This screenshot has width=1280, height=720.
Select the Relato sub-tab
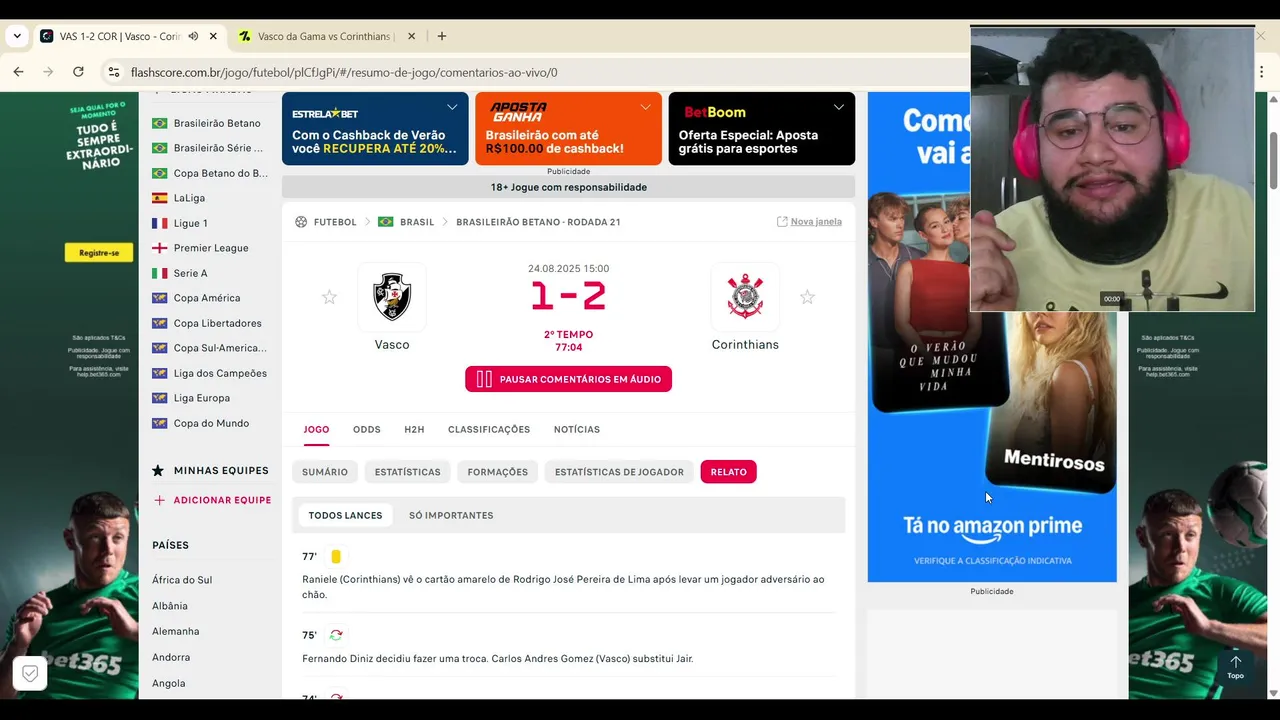tap(728, 472)
